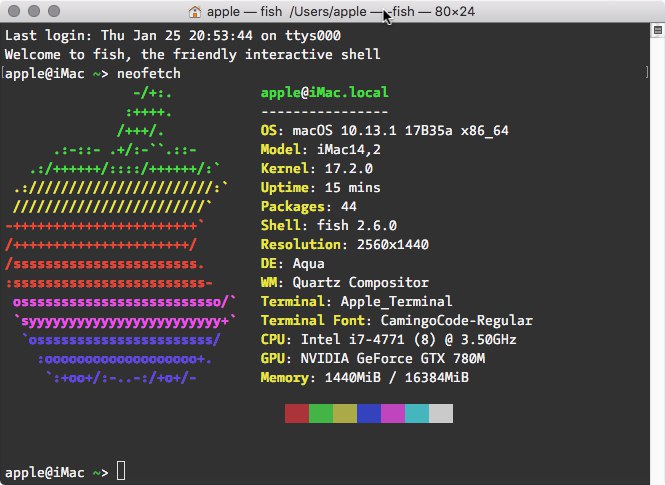
Task: Zoom the window using the green button
Action: pos(54,12)
